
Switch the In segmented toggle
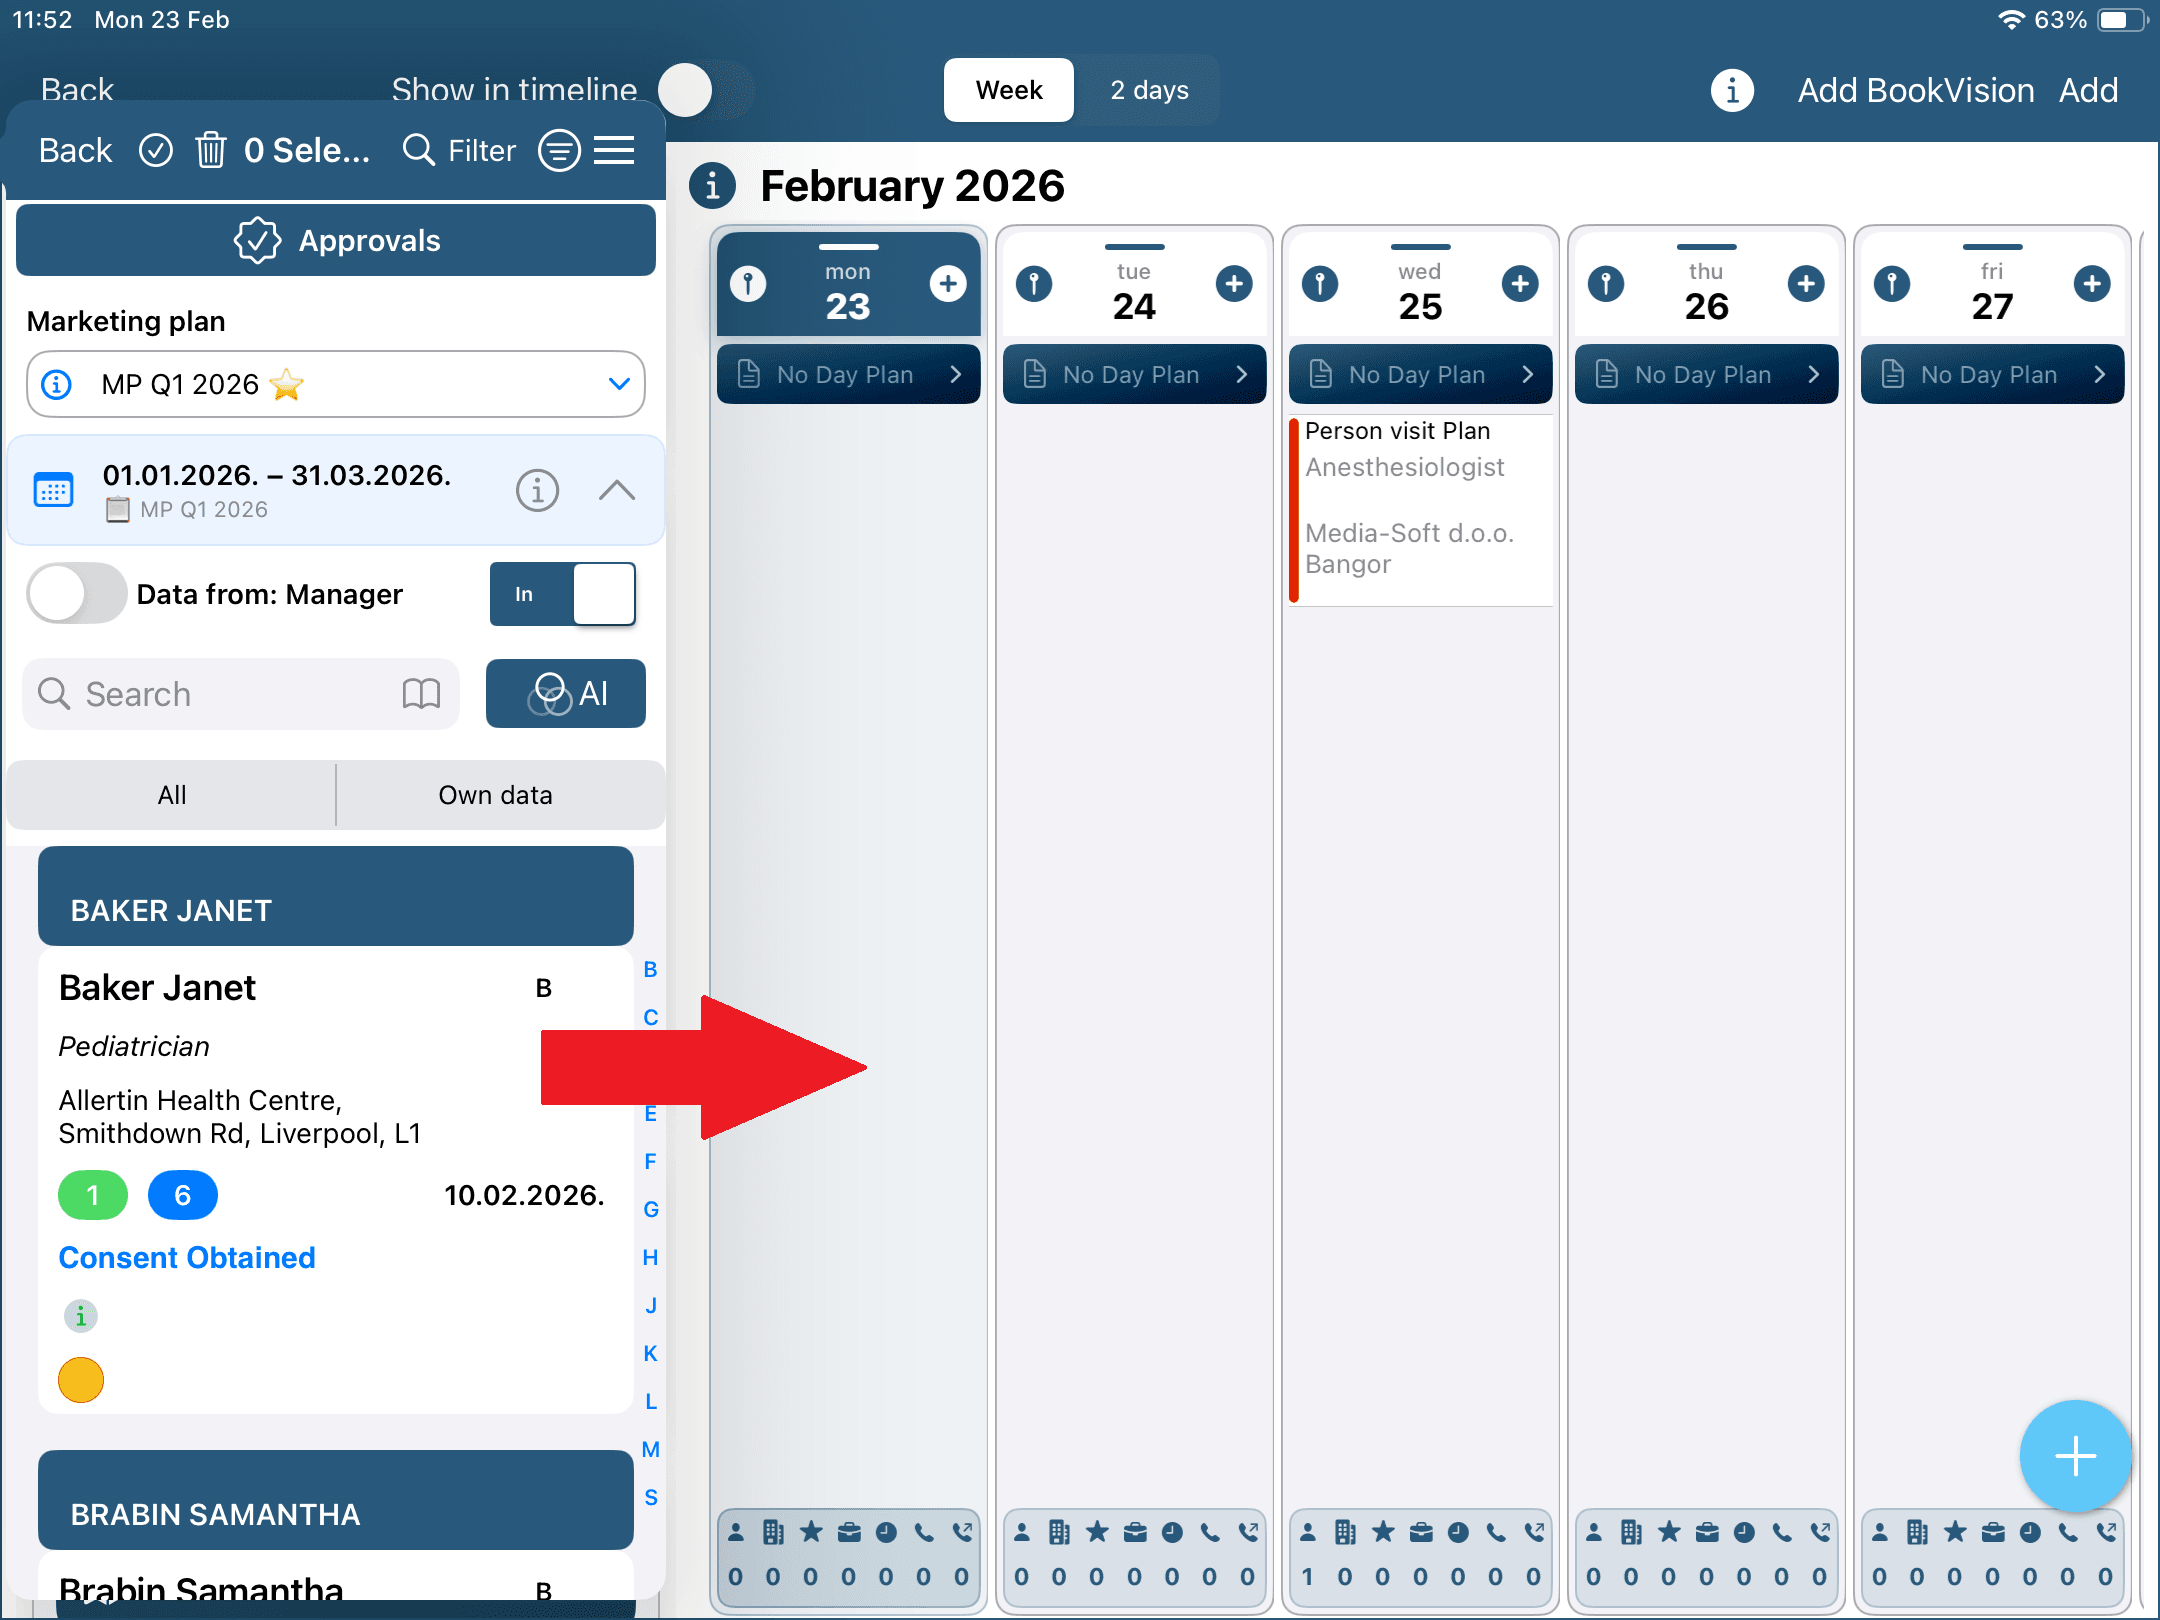pos(563,594)
